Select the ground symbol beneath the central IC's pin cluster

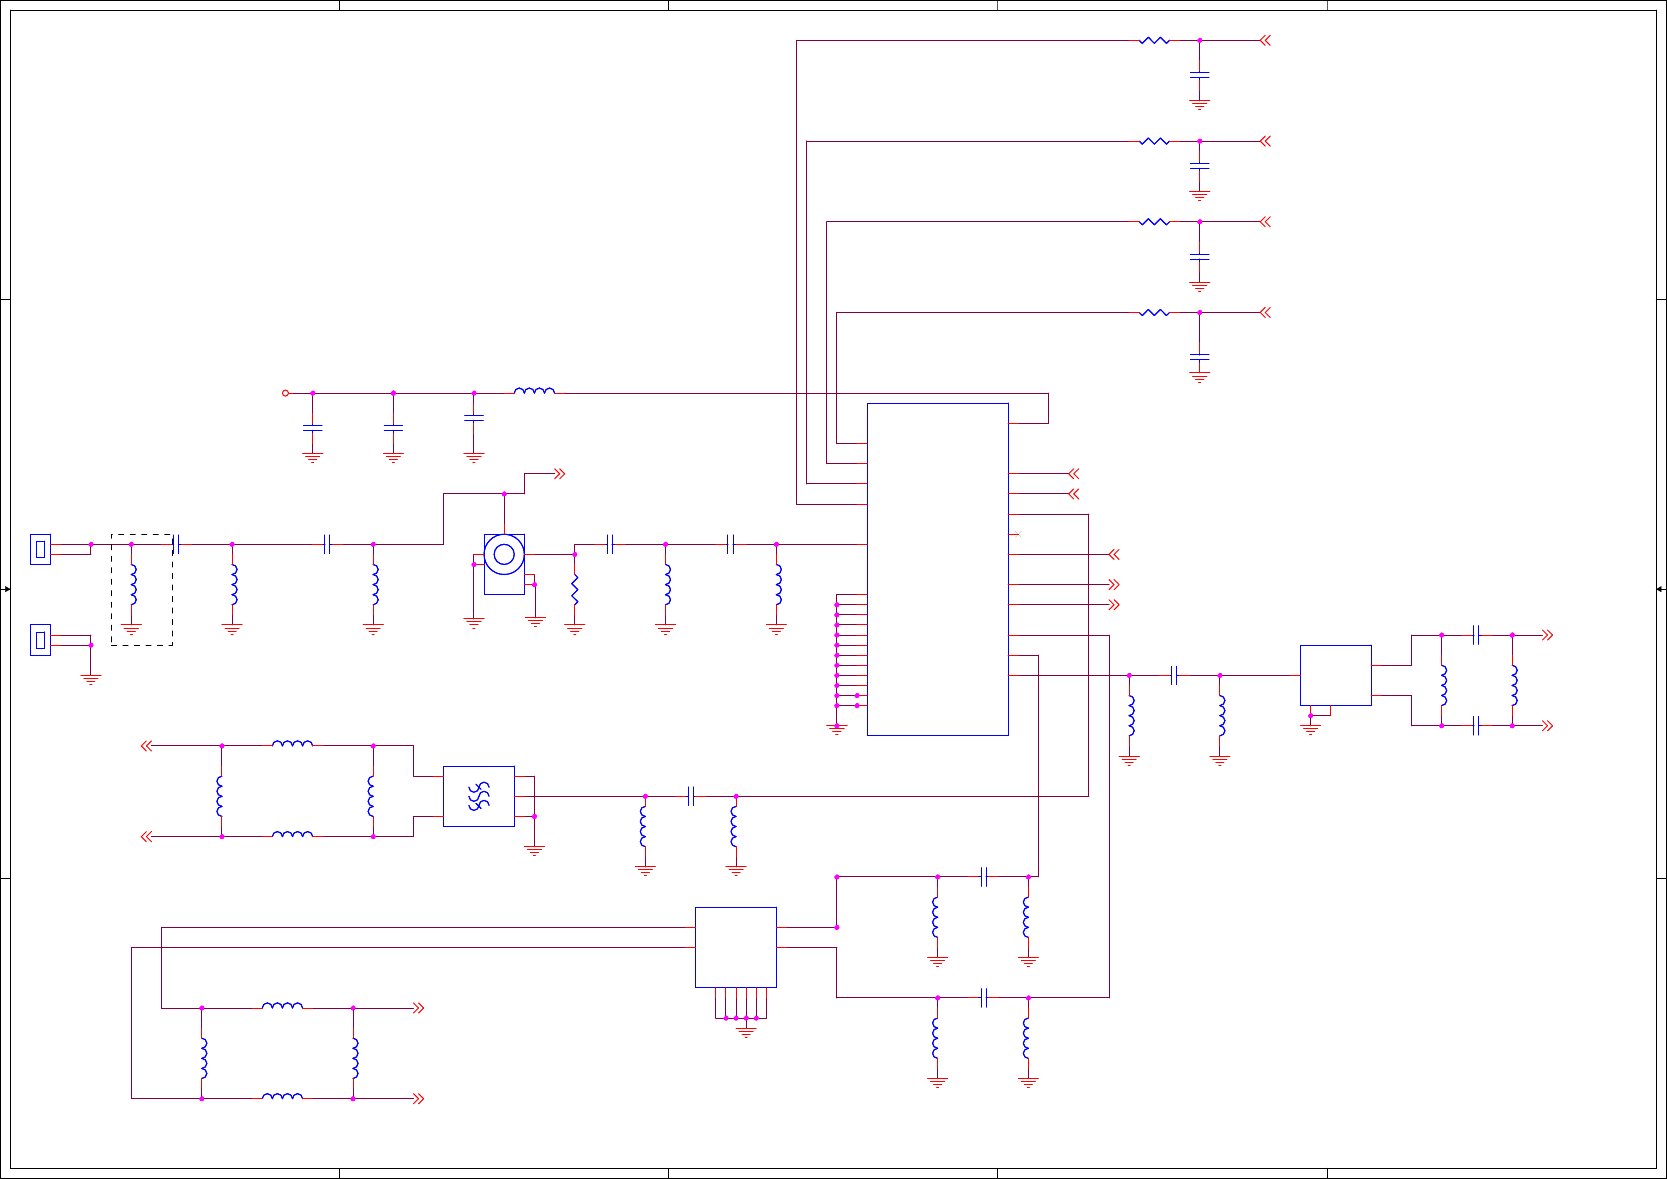[837, 730]
